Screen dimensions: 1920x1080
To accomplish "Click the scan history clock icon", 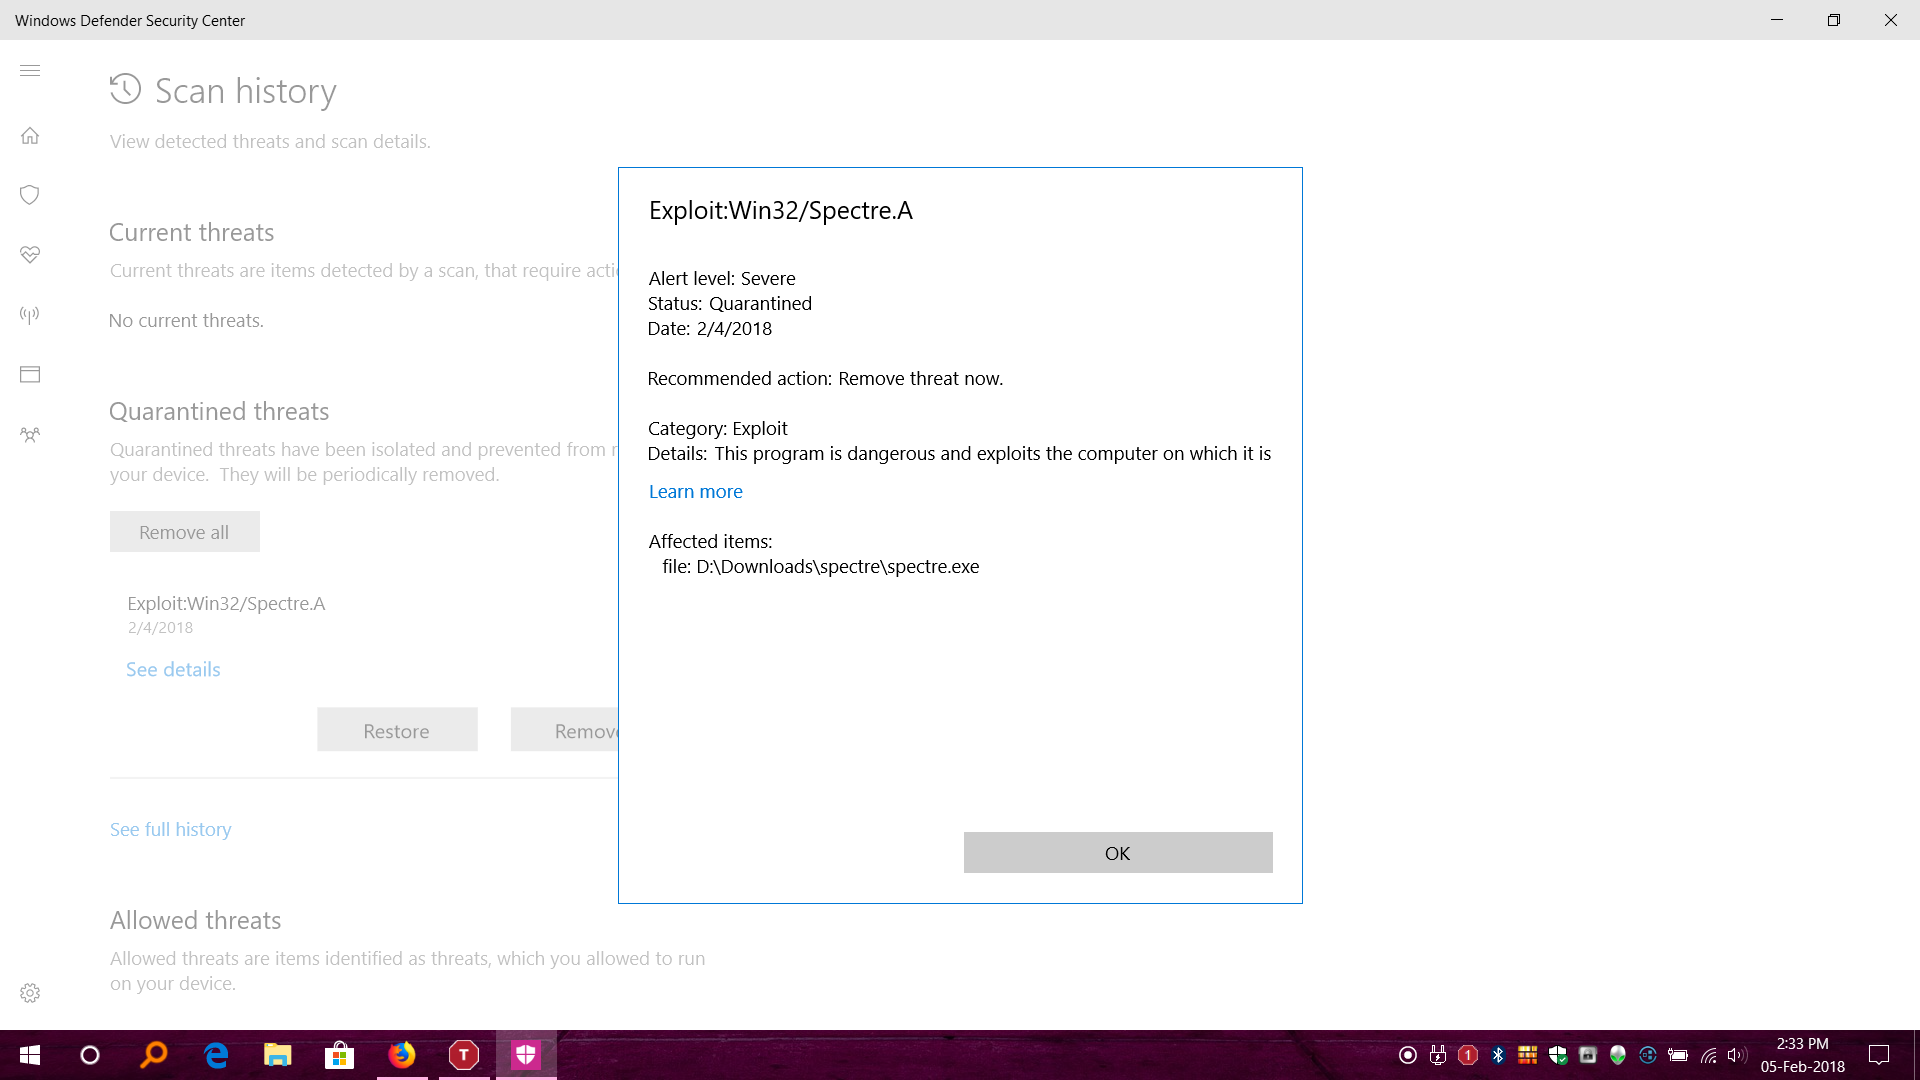I will pyautogui.click(x=125, y=90).
